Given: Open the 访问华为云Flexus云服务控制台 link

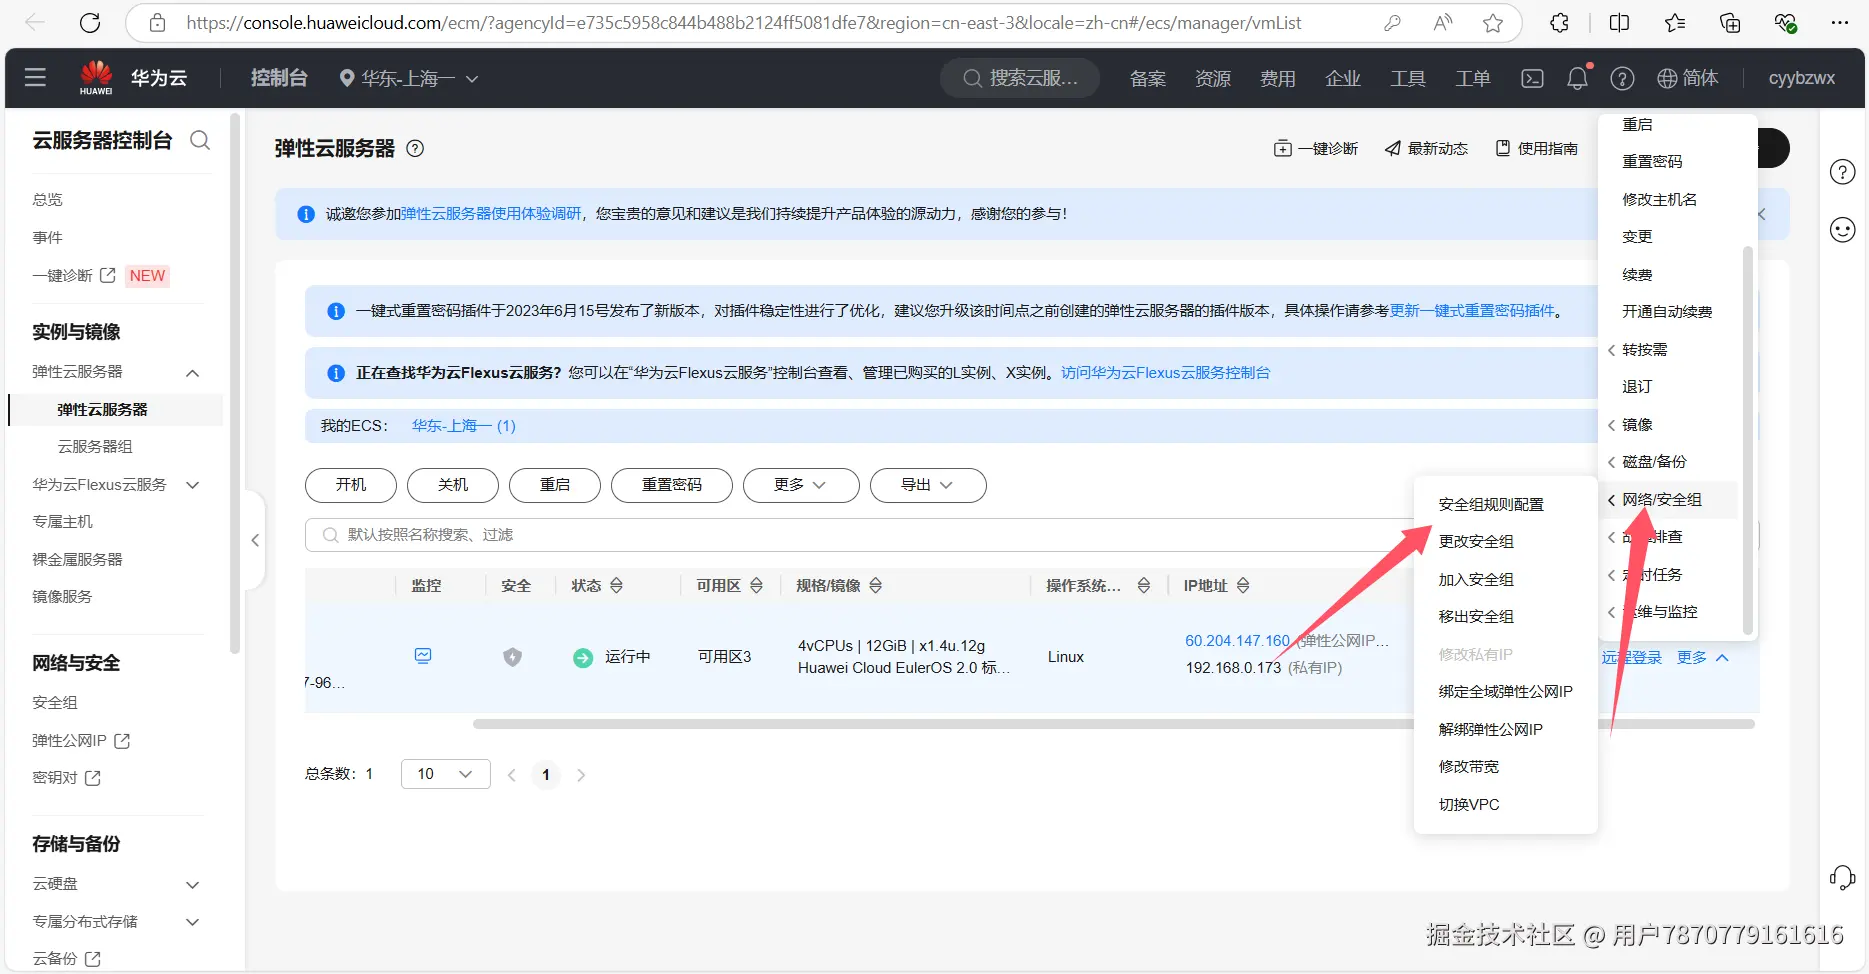Looking at the screenshot, I should [1165, 373].
